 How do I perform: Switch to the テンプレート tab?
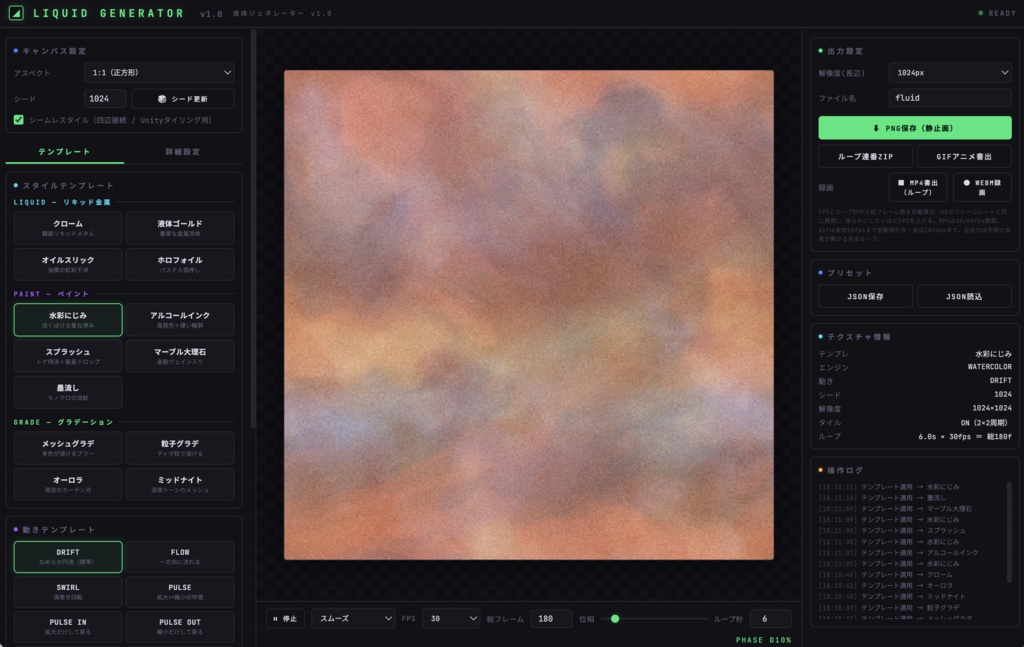tap(65, 151)
